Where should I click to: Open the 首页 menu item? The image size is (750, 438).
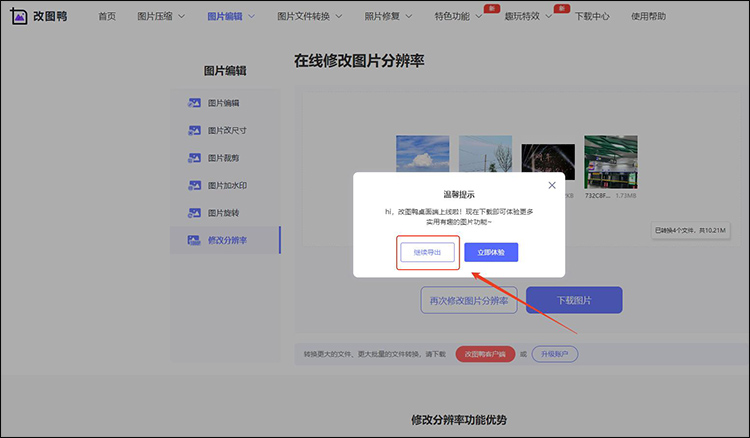(x=107, y=16)
